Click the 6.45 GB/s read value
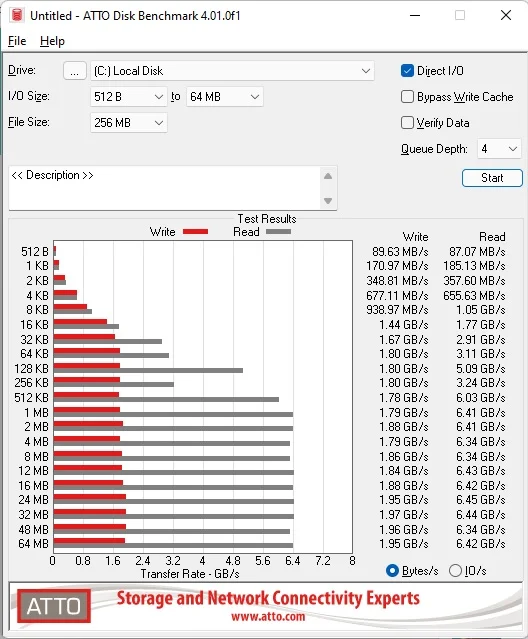Viewport: 528px width, 639px height. coord(481,500)
